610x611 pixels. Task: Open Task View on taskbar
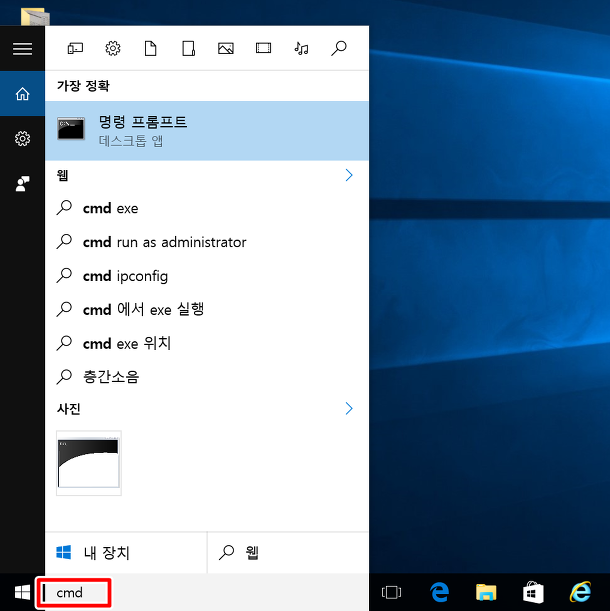[391, 592]
